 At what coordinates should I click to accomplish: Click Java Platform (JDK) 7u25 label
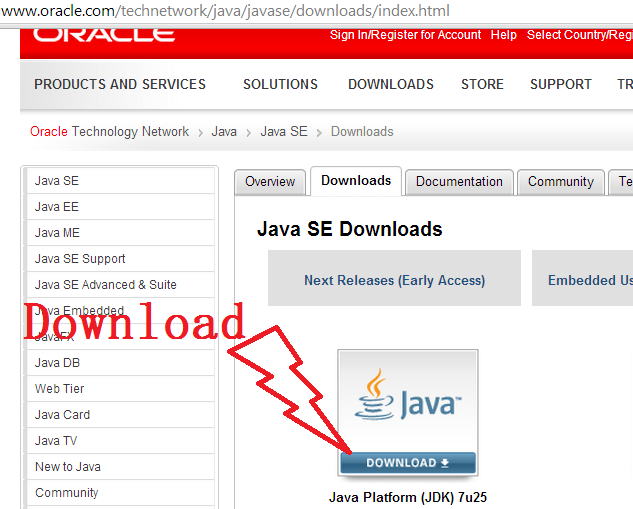click(x=408, y=497)
